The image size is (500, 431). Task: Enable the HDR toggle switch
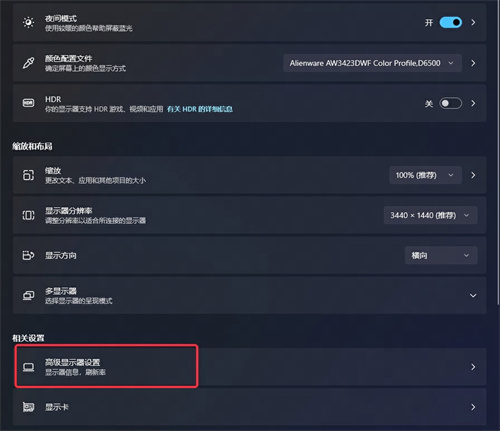point(451,103)
